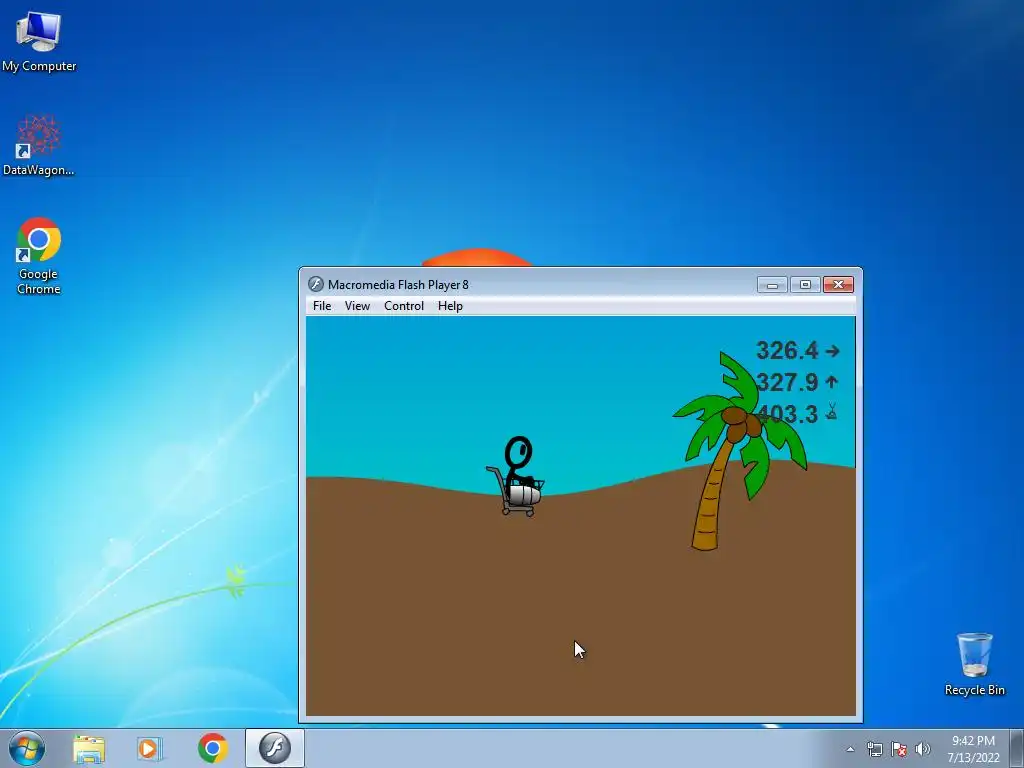Close the Macromedia Flash Player 8 window
The image size is (1024, 768).
839,284
